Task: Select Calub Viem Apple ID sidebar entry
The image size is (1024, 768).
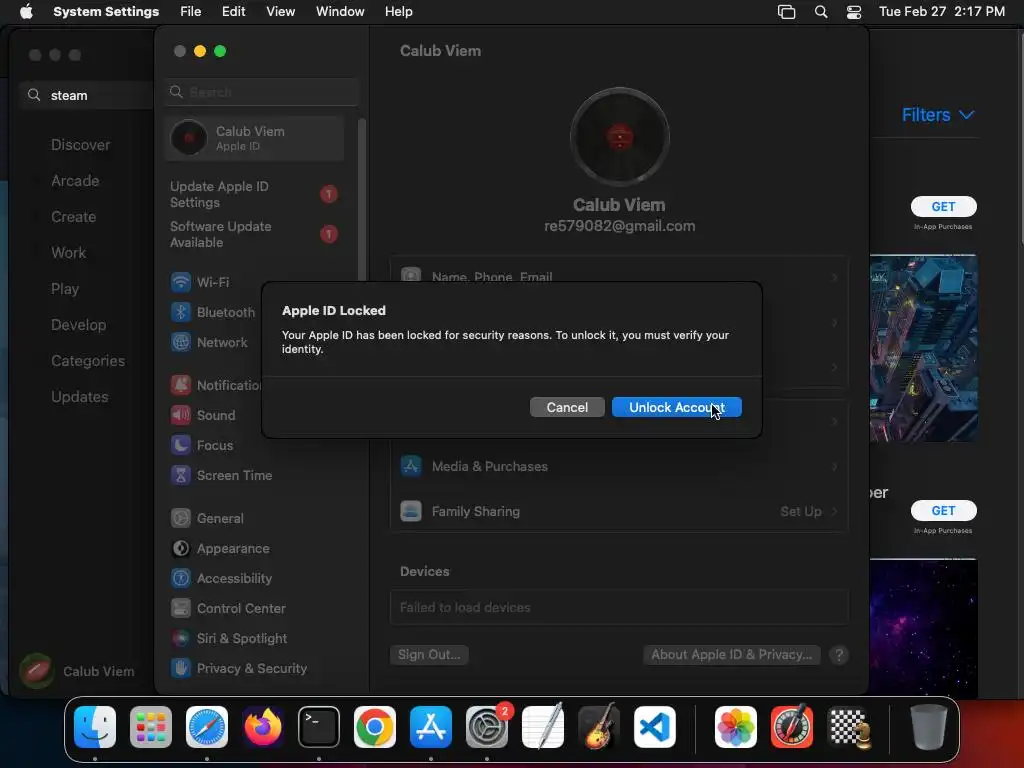Action: coord(254,138)
